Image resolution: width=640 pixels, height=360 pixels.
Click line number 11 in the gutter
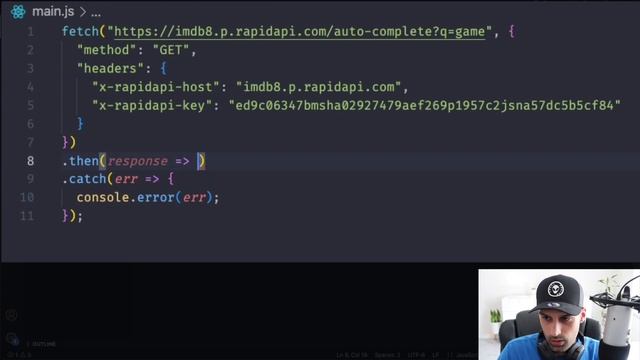(x=27, y=216)
